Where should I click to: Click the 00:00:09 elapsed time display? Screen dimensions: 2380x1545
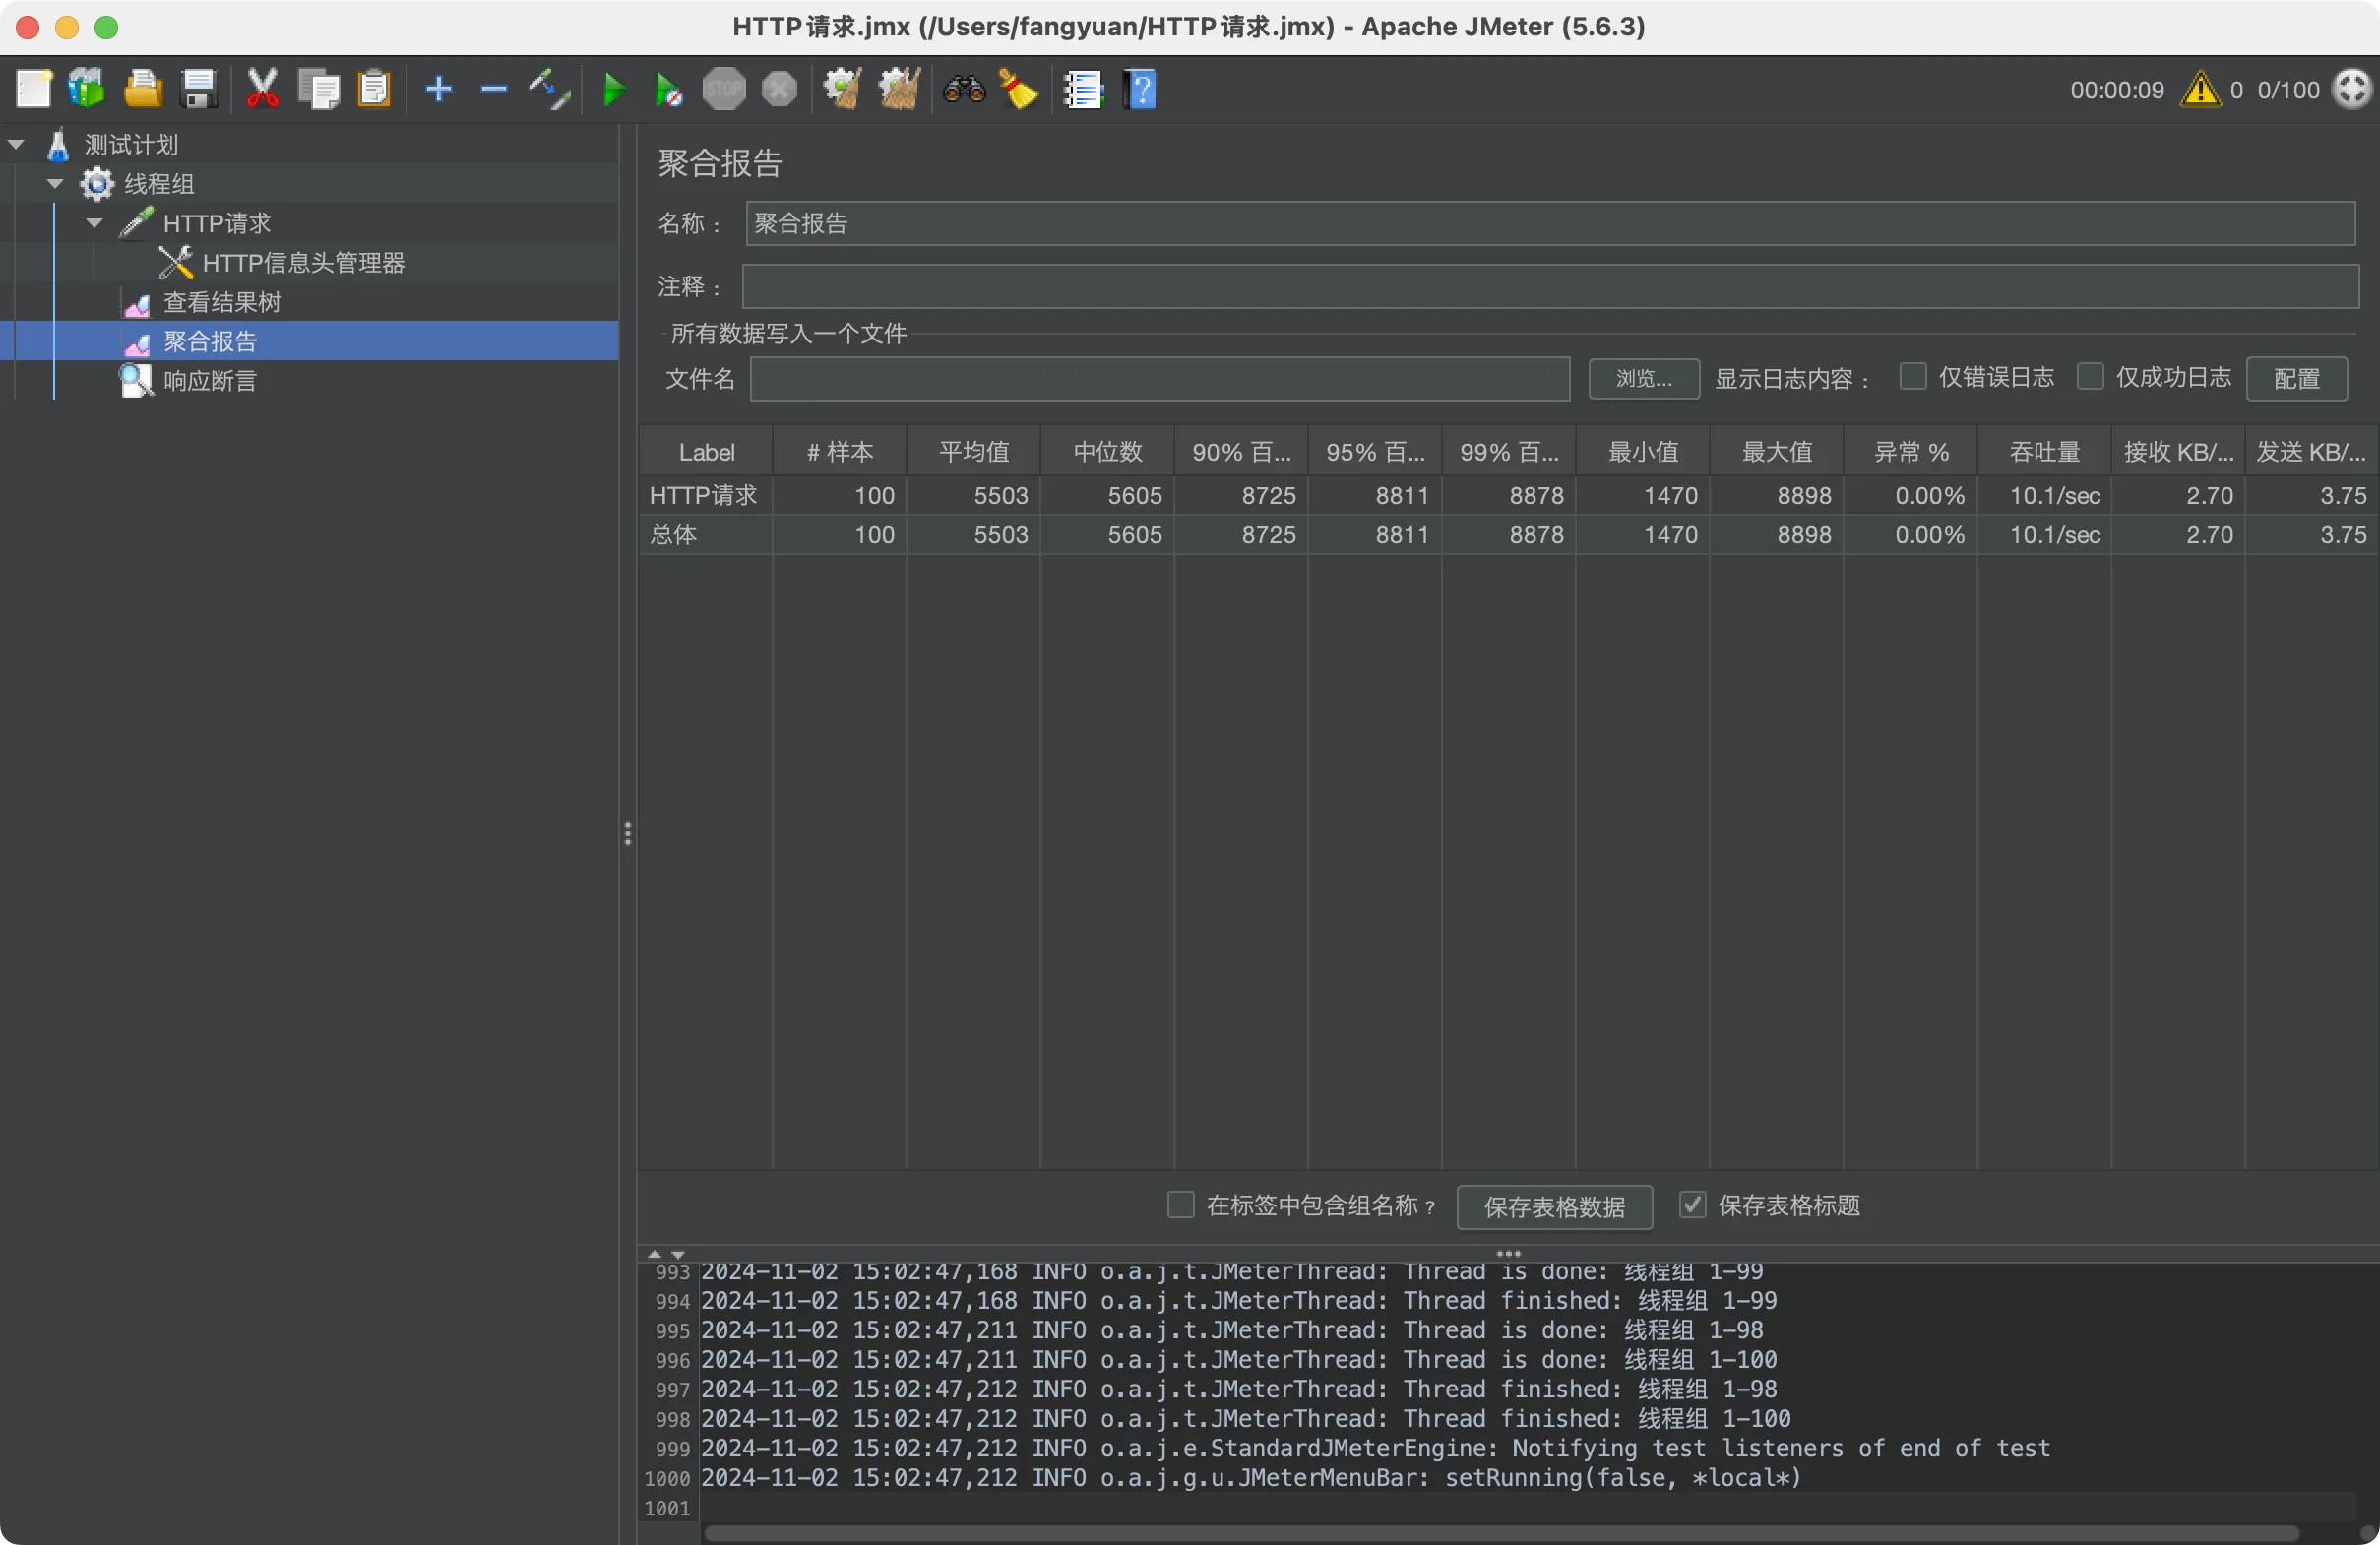tap(2117, 90)
